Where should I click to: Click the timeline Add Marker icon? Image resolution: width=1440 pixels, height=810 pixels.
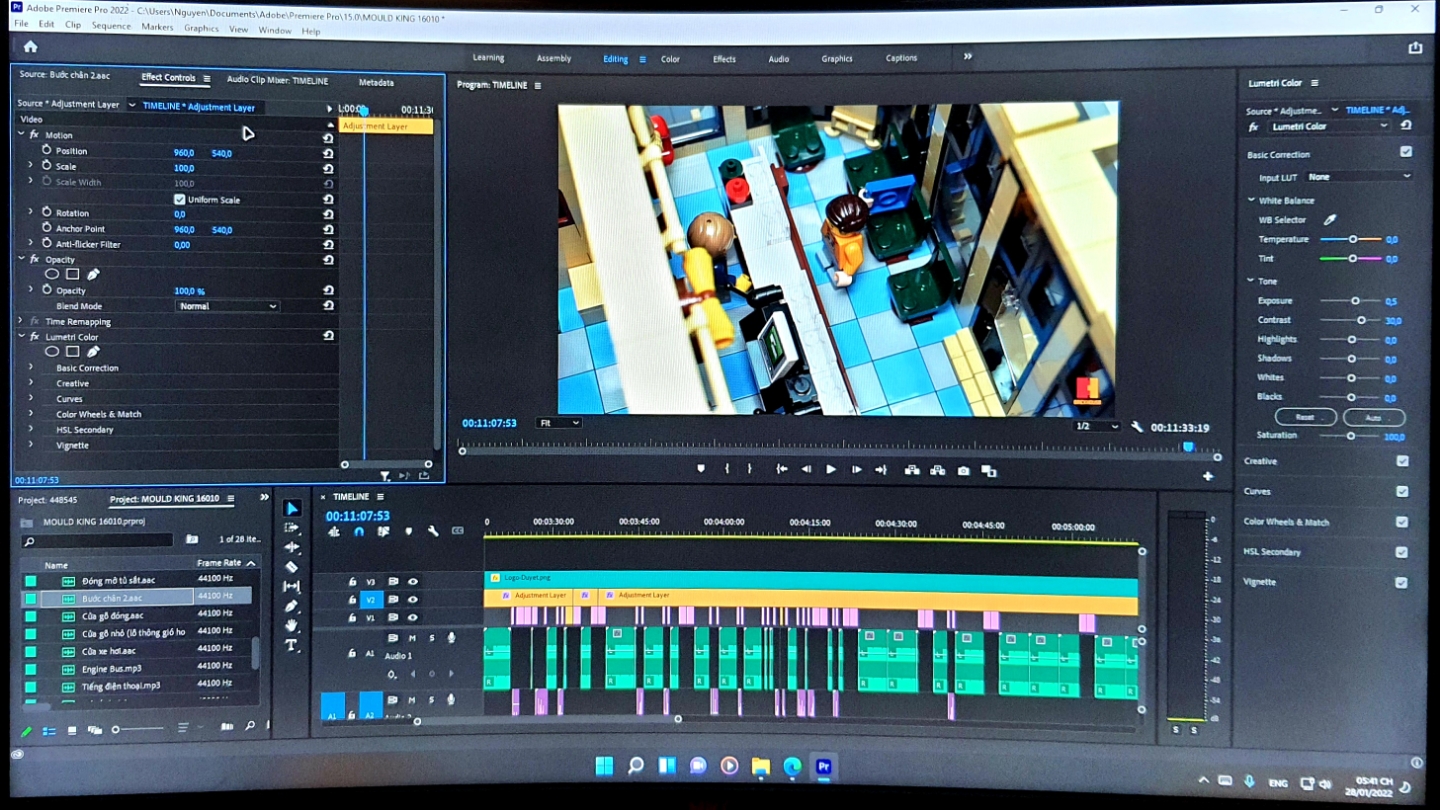click(x=408, y=532)
